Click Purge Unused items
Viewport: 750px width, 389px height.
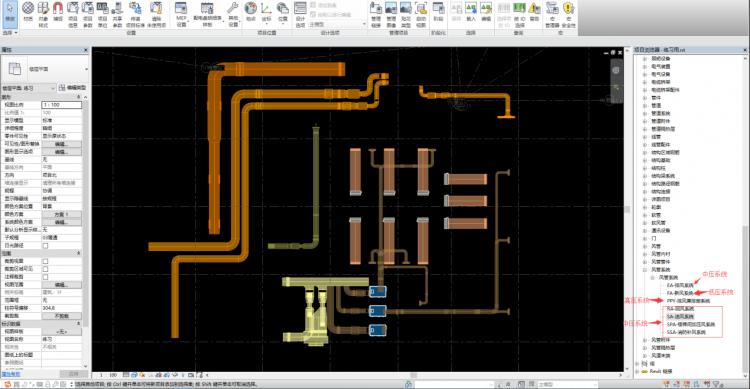click(x=156, y=14)
